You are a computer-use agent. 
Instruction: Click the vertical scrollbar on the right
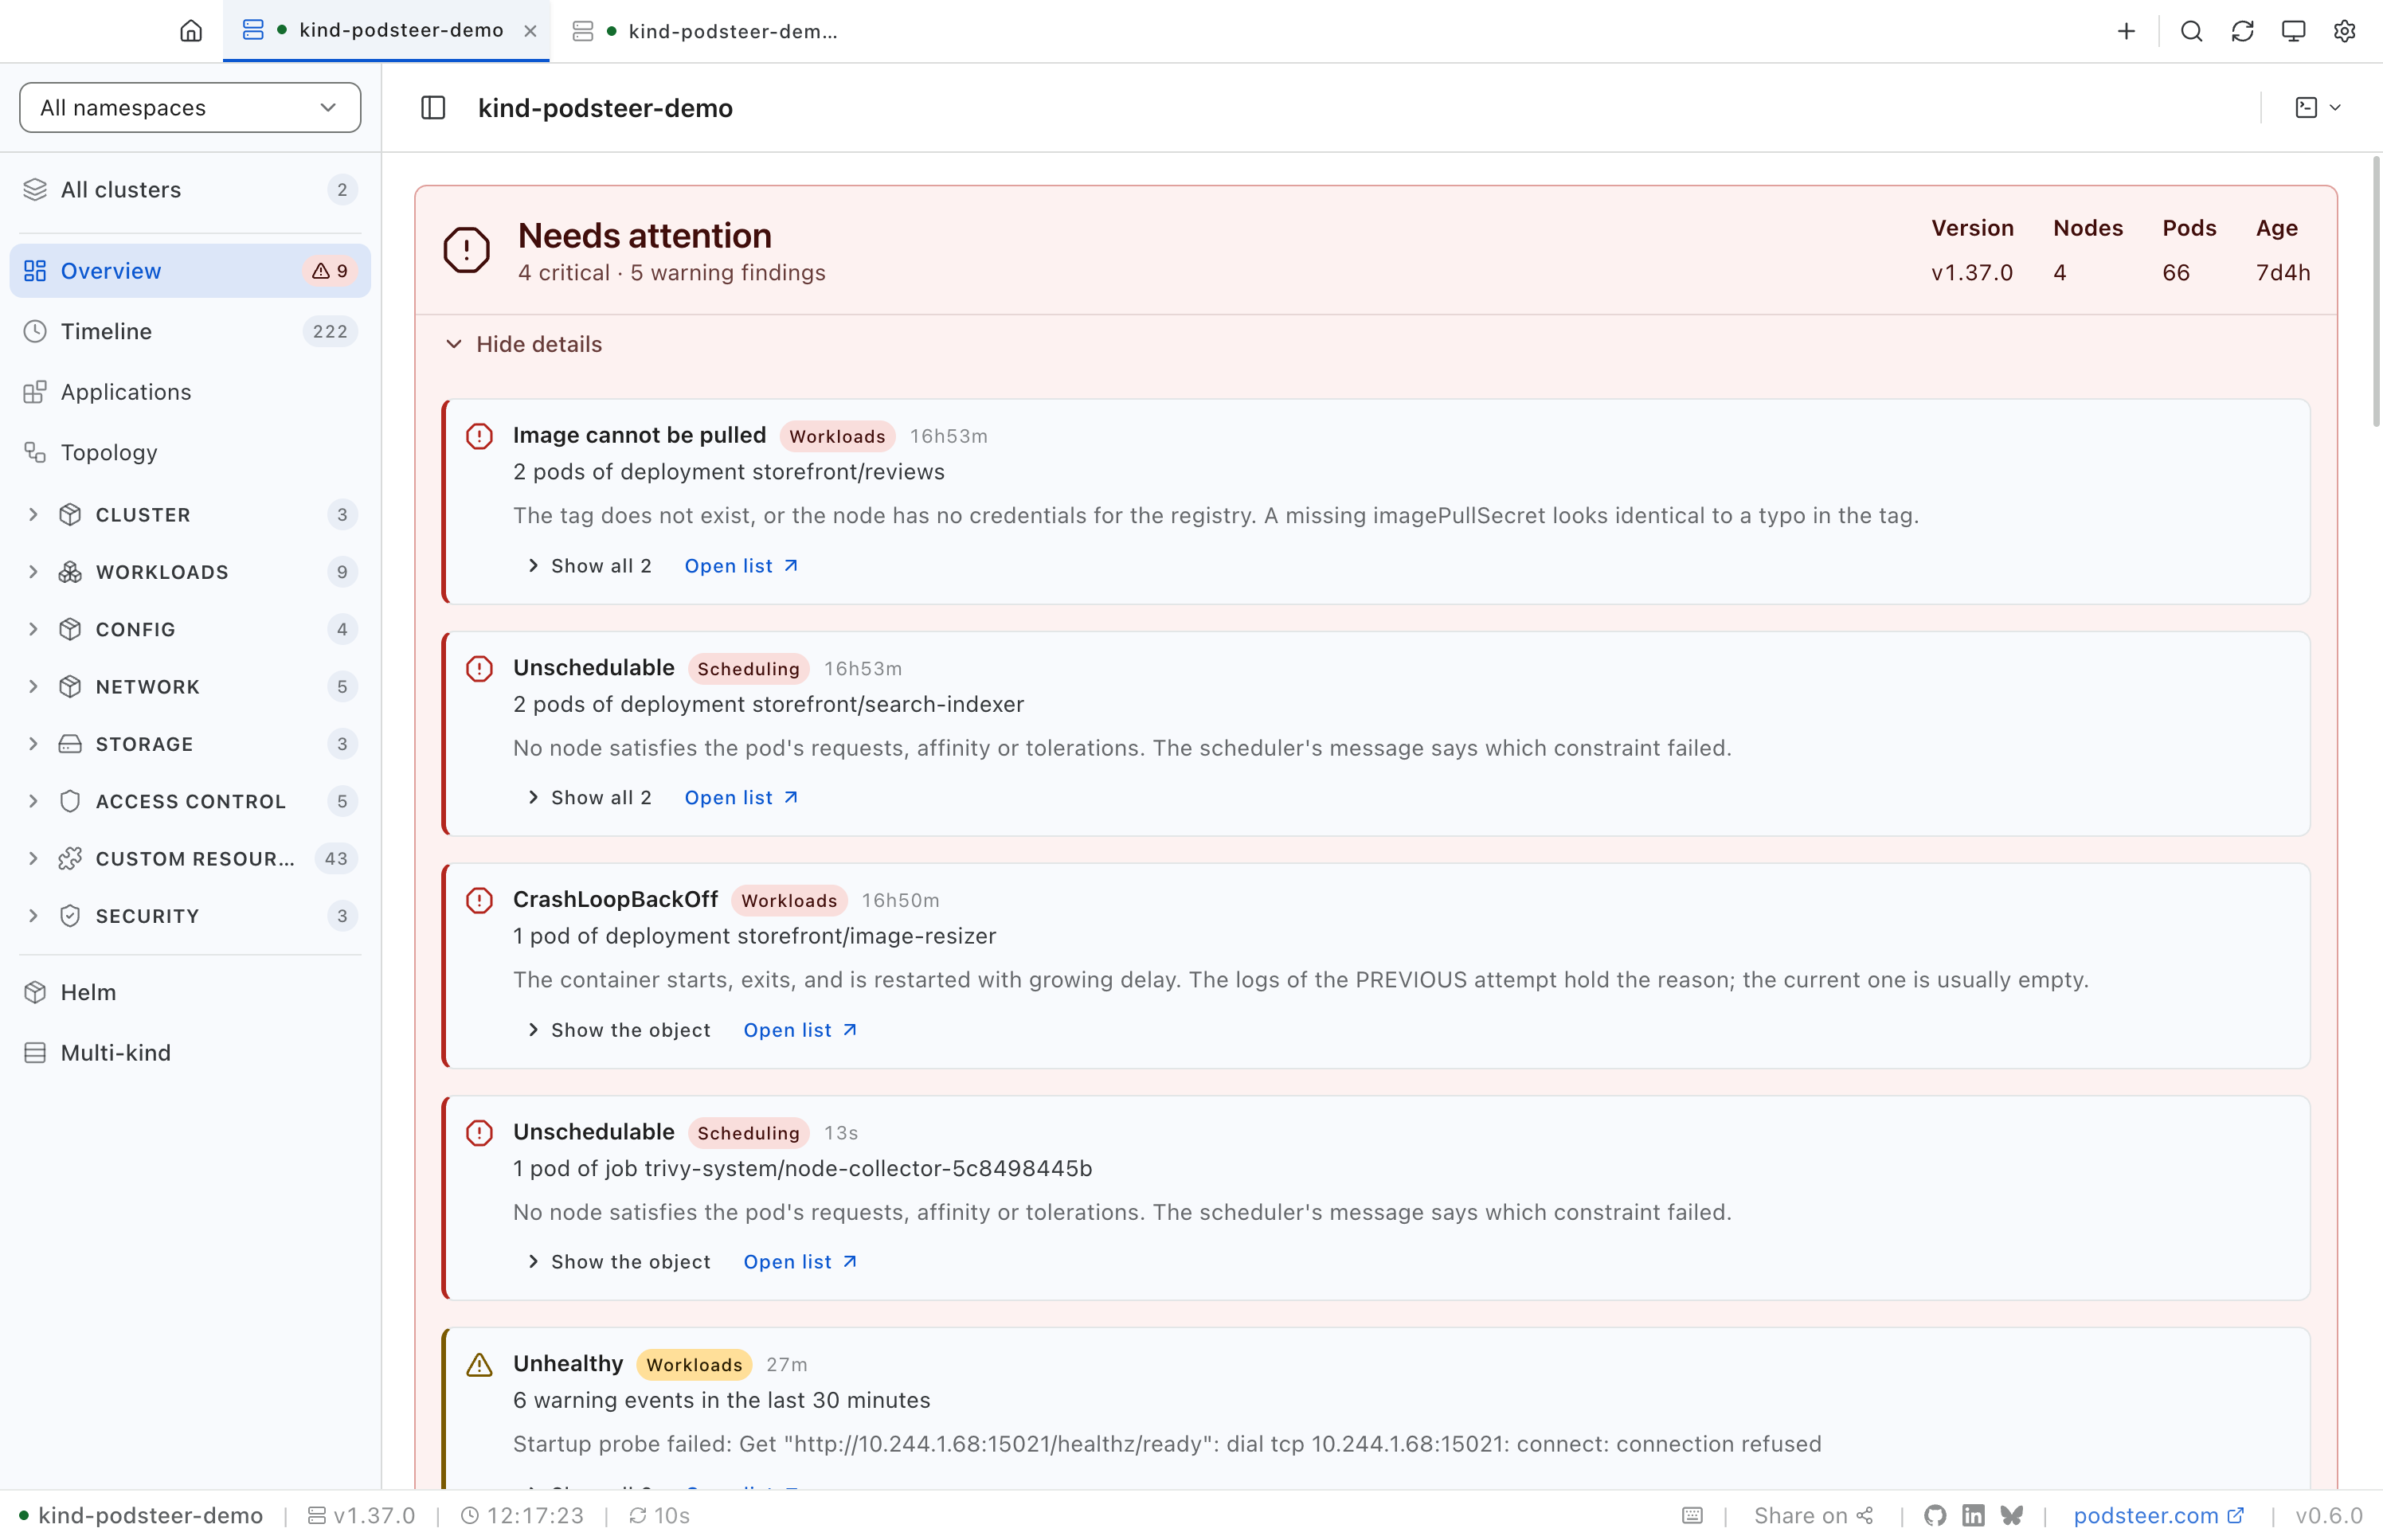(x=2376, y=292)
